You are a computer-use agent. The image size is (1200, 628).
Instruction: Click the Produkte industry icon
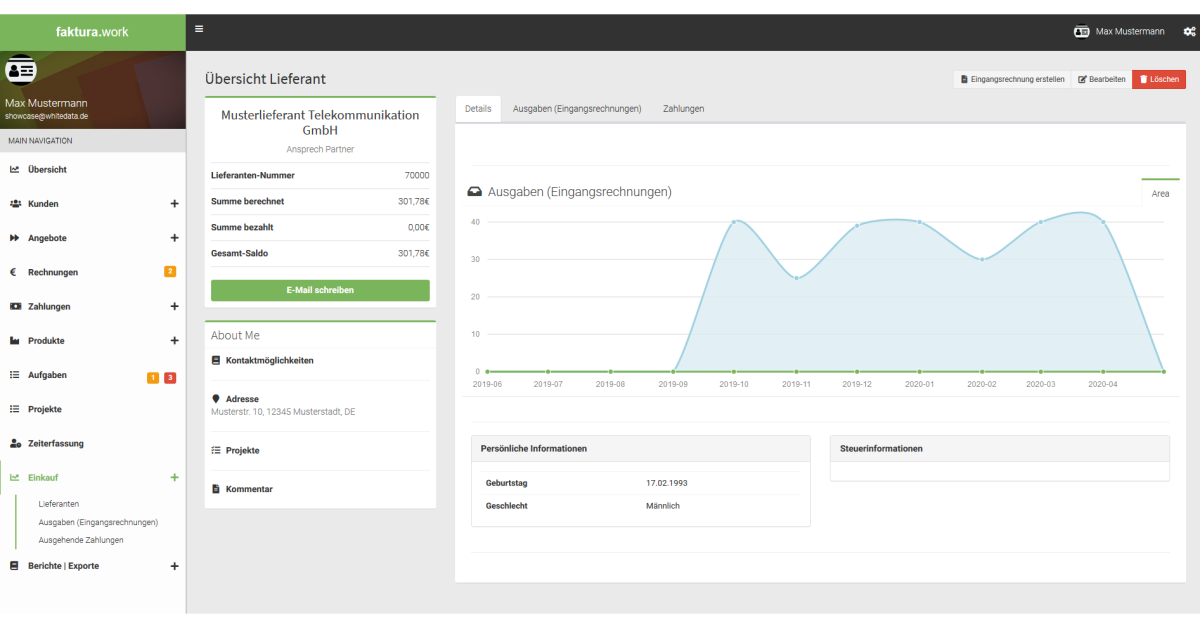(15, 341)
